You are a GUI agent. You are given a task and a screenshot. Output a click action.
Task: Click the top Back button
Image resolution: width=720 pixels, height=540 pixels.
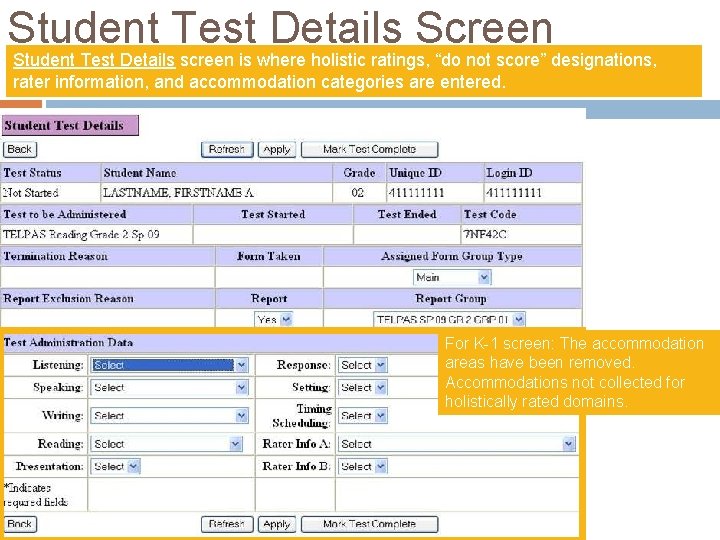pyautogui.click(x=20, y=149)
